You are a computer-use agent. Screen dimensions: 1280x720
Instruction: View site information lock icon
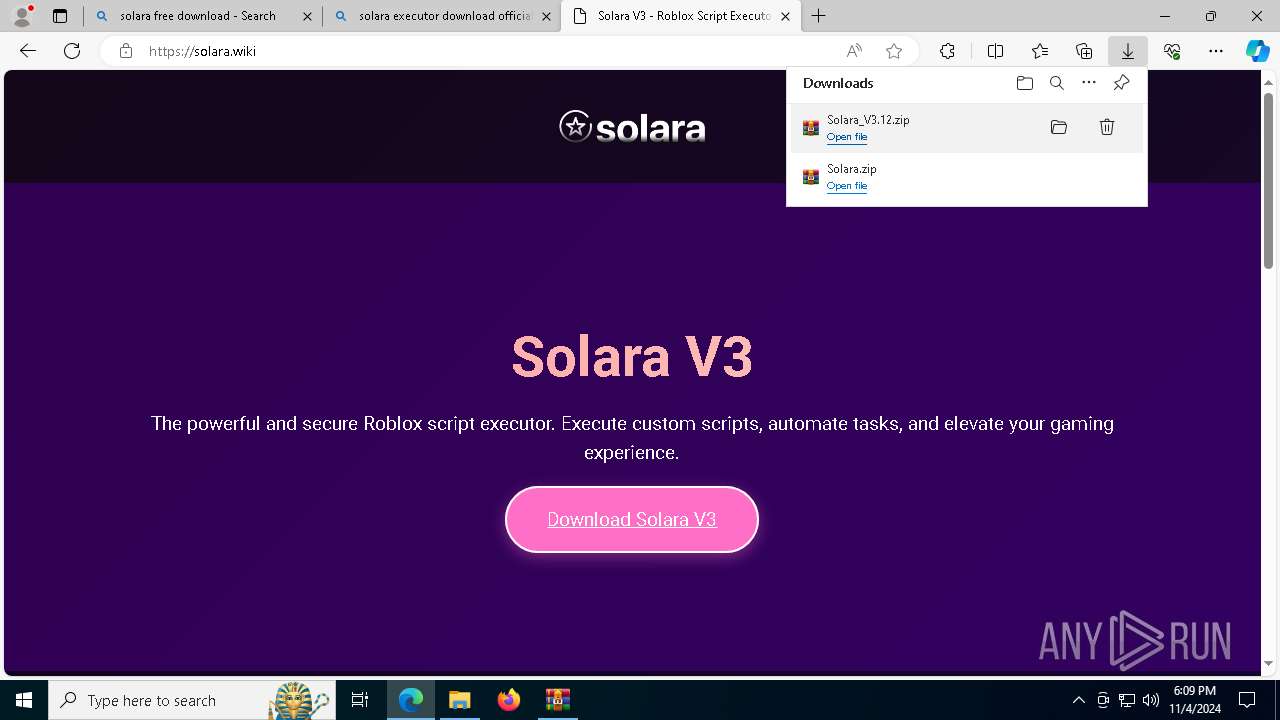(126, 51)
